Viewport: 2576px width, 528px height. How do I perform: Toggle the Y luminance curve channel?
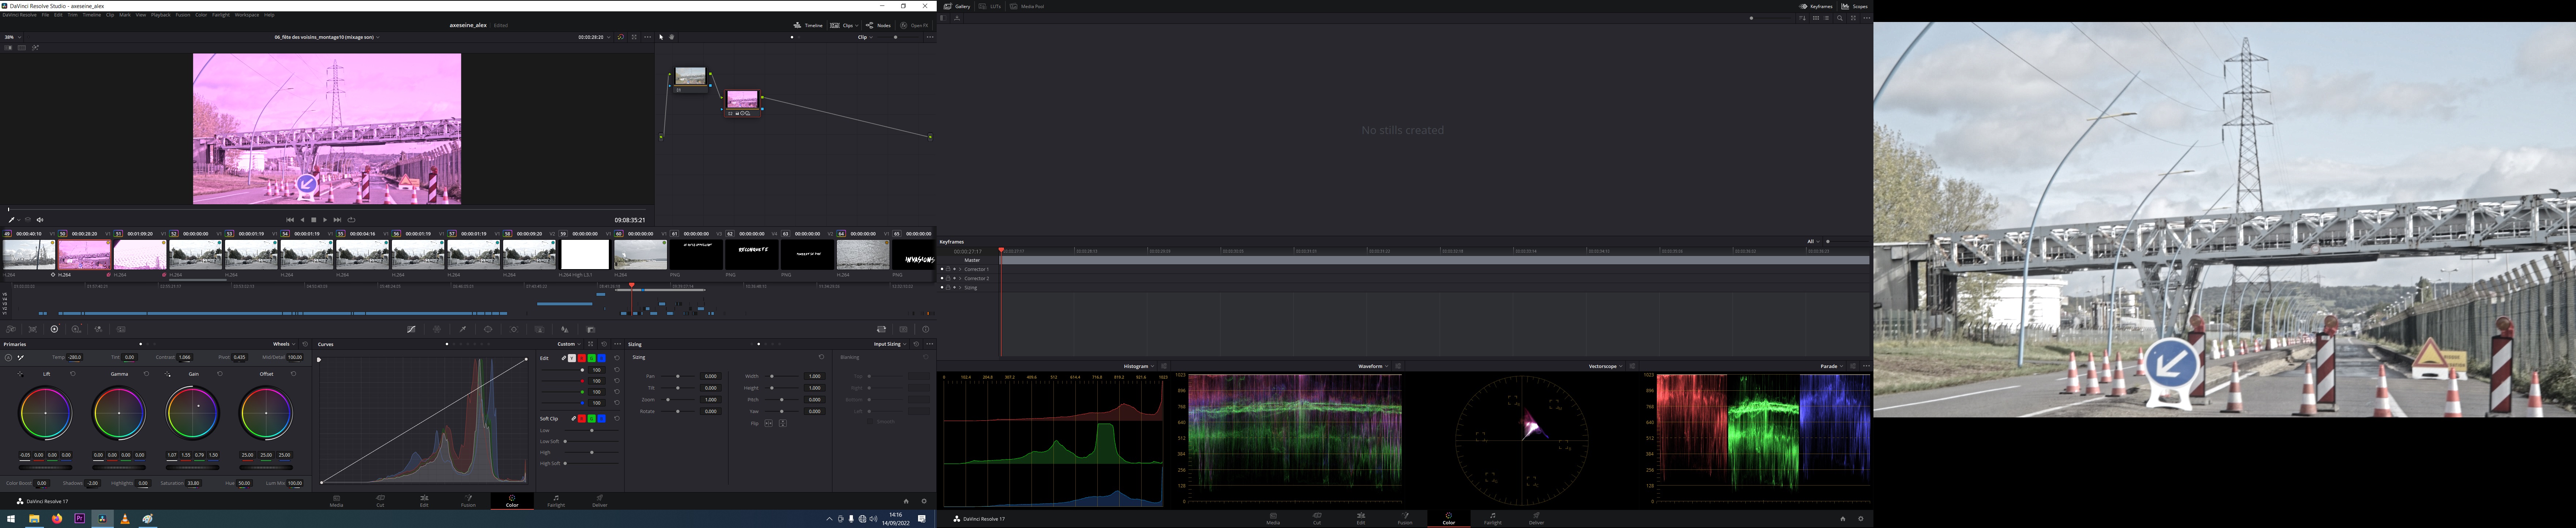(572, 358)
